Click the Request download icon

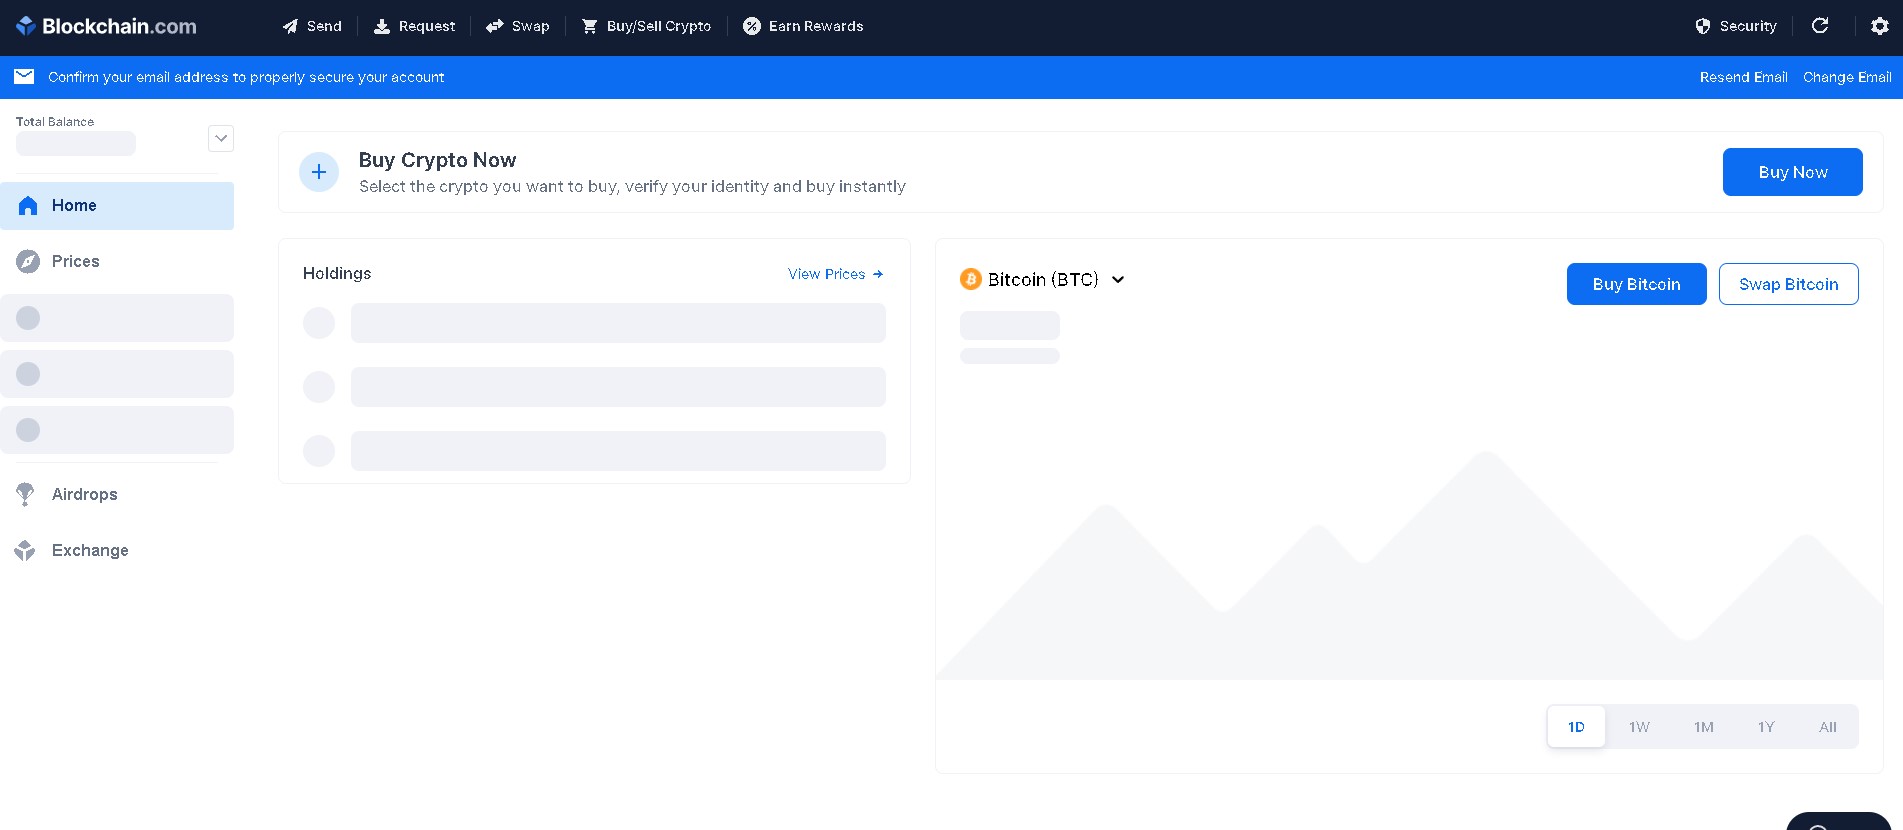point(382,26)
